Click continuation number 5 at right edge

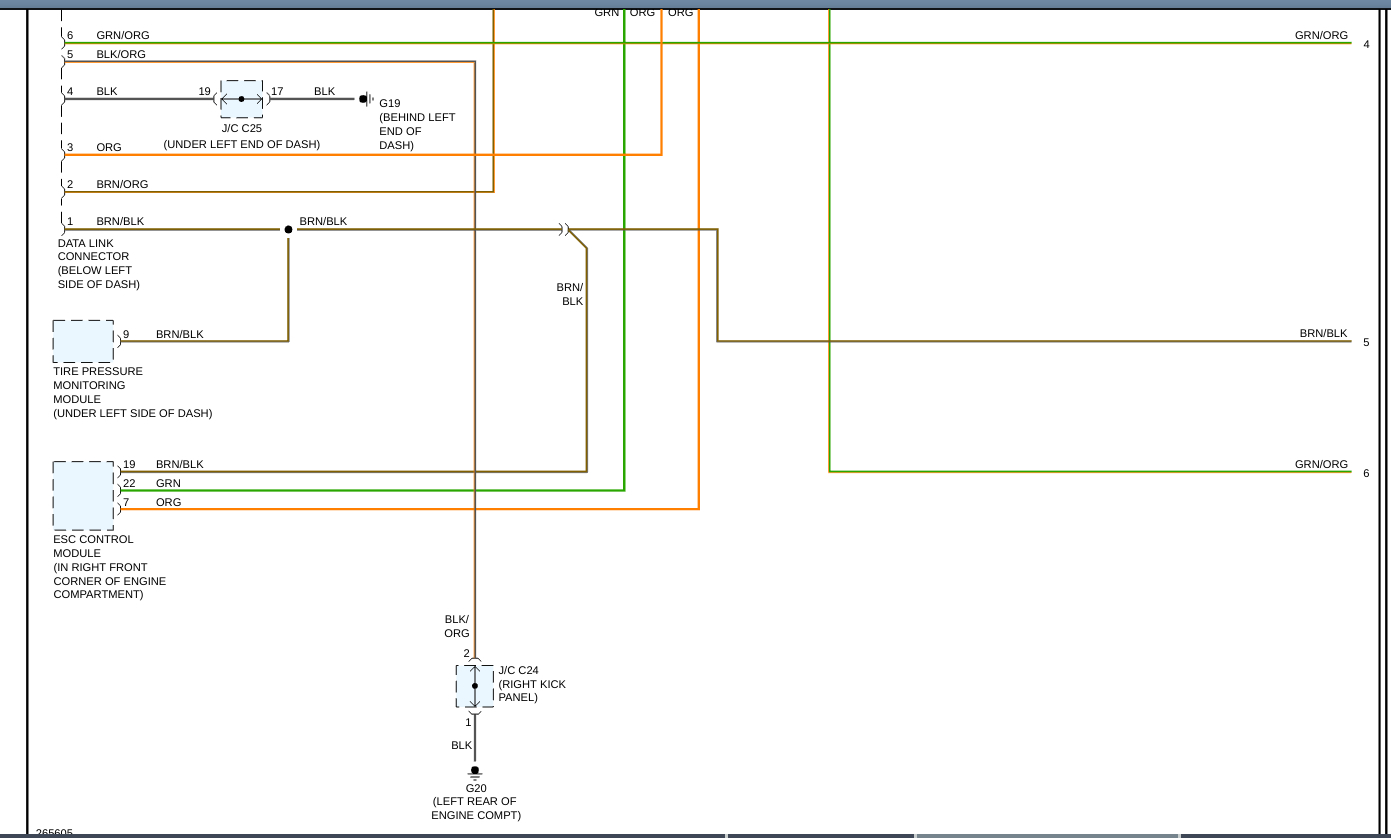click(1366, 342)
